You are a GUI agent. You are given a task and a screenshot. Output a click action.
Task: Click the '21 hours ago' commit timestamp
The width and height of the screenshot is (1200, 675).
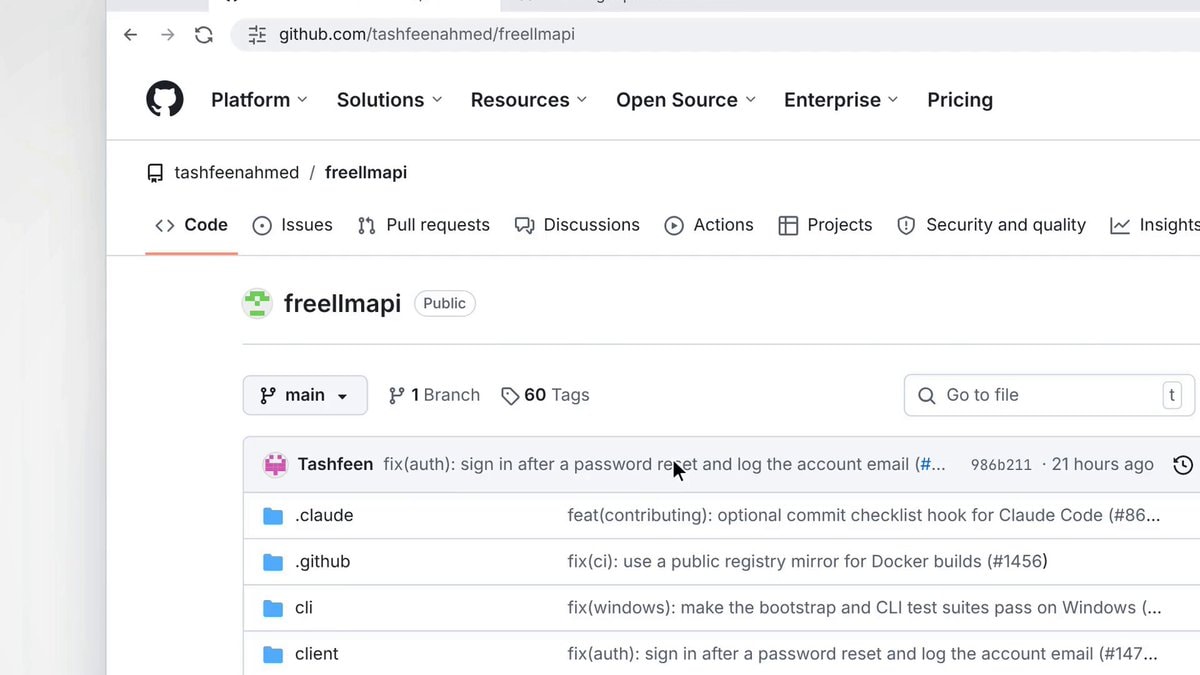pyautogui.click(x=1103, y=465)
